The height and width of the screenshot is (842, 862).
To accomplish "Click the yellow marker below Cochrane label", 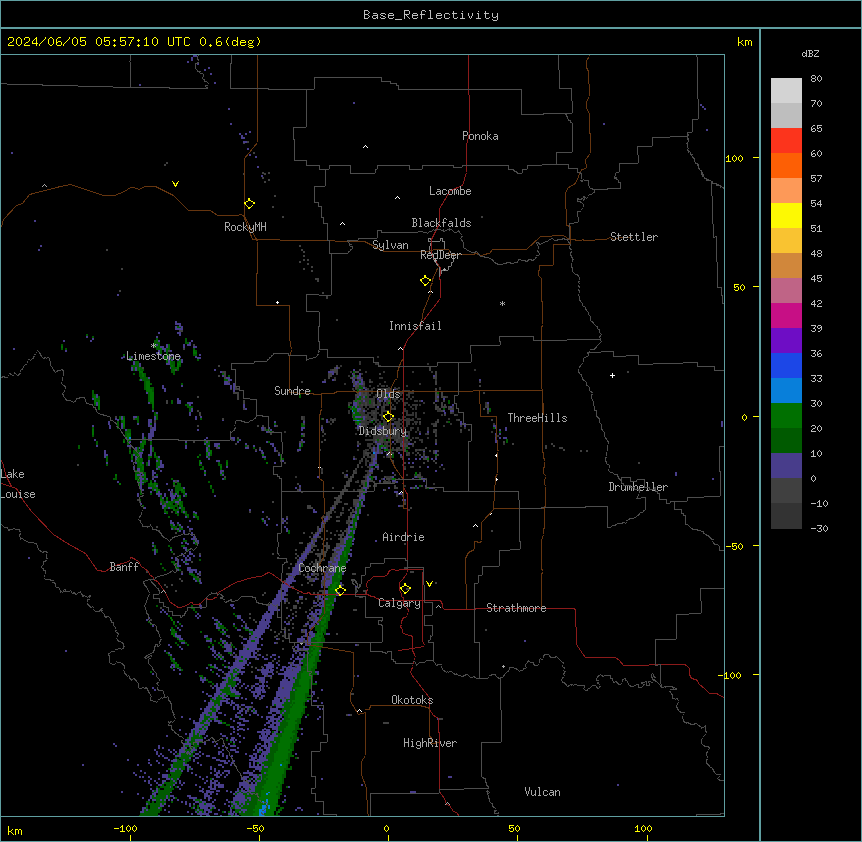I will [340, 590].
